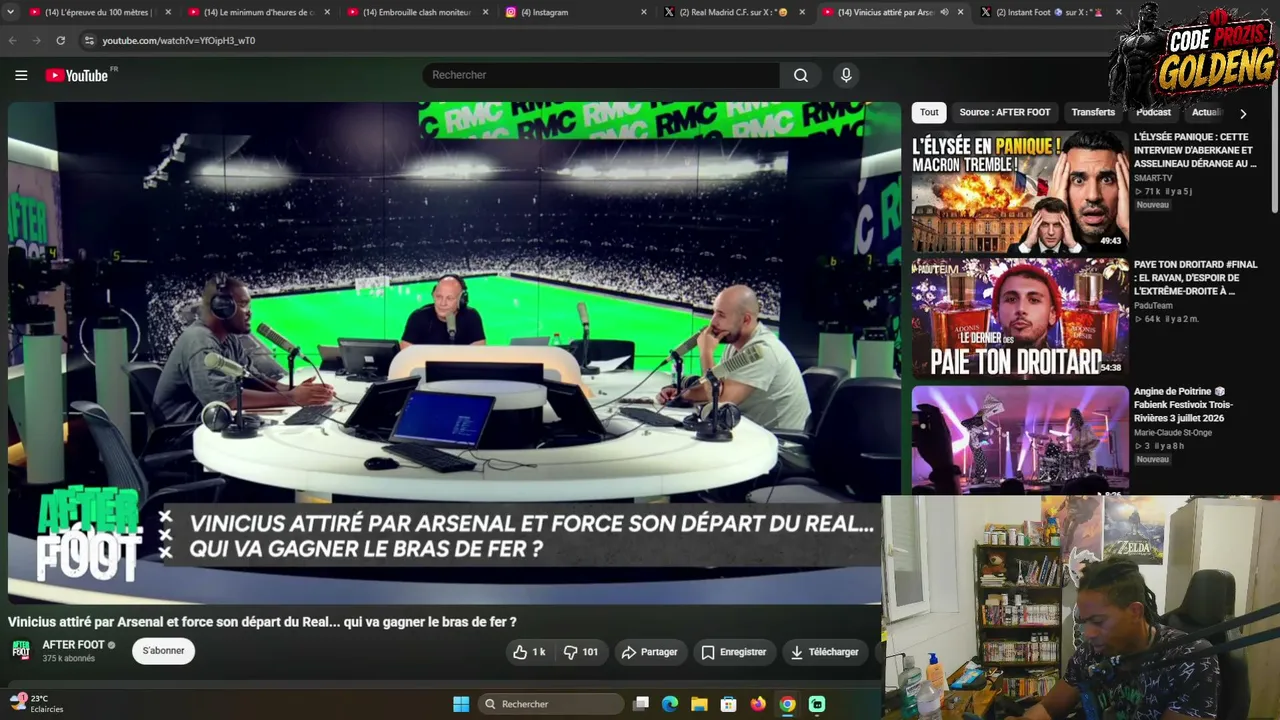Open title Angine de Poitrine Fabienk Festivoix
Image resolution: width=1280 pixels, height=720 pixels.
coord(1184,405)
